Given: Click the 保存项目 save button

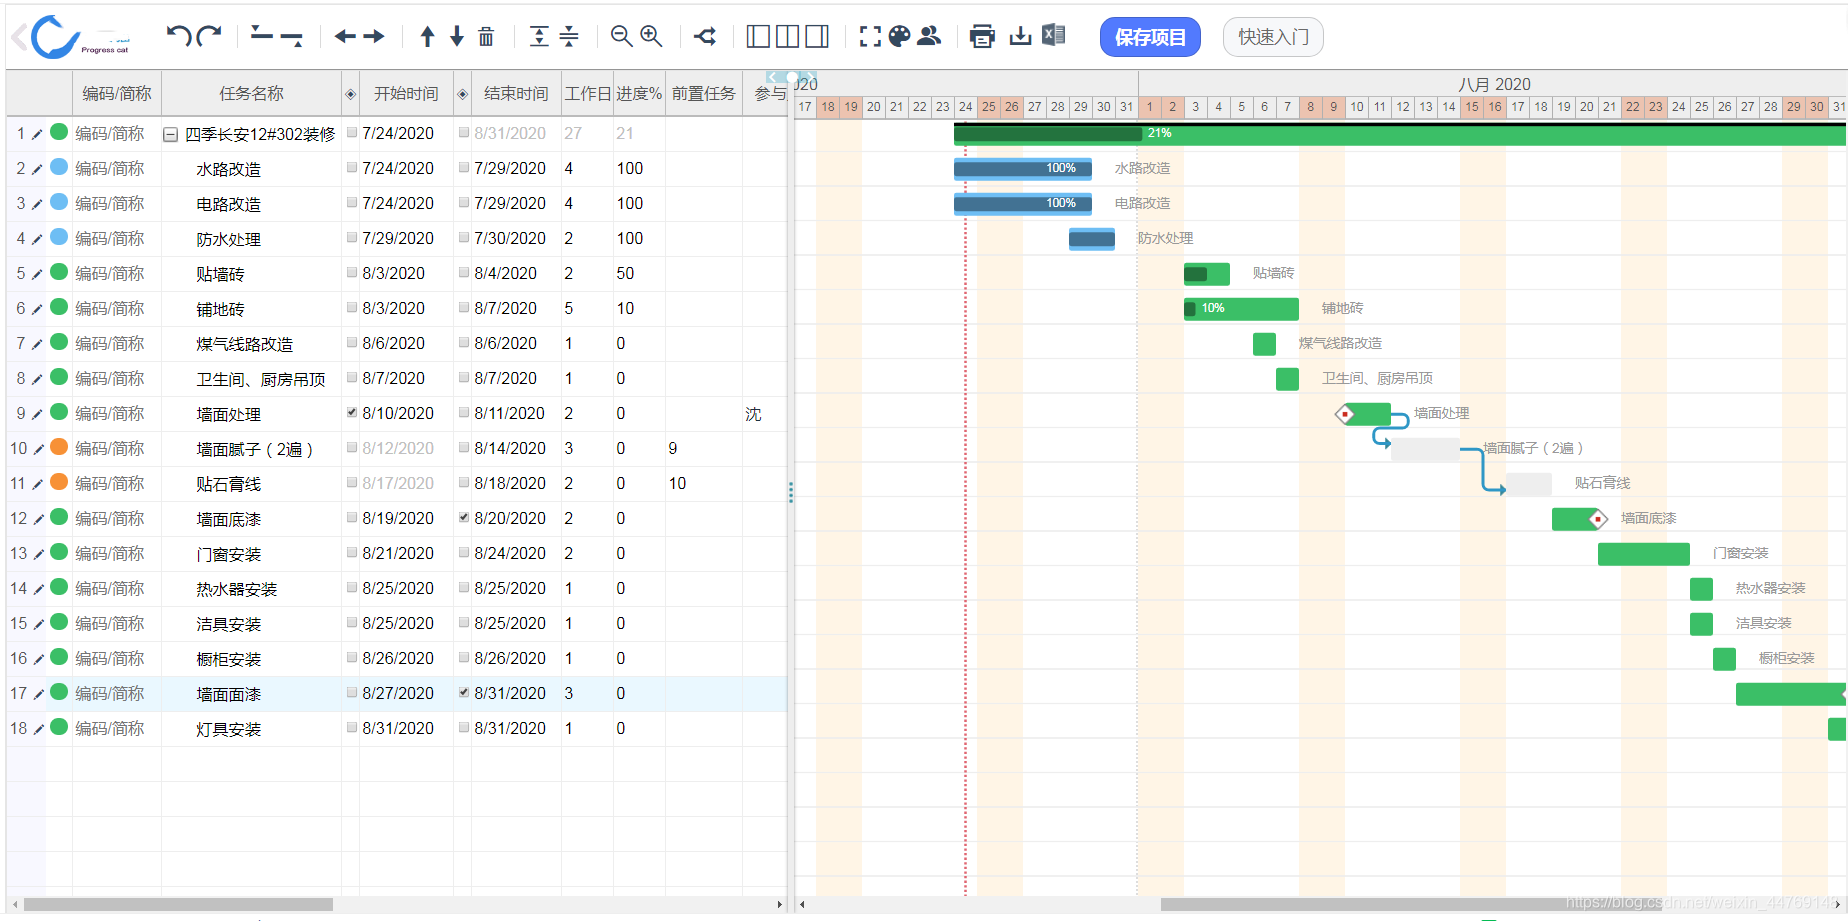Looking at the screenshot, I should (1150, 37).
